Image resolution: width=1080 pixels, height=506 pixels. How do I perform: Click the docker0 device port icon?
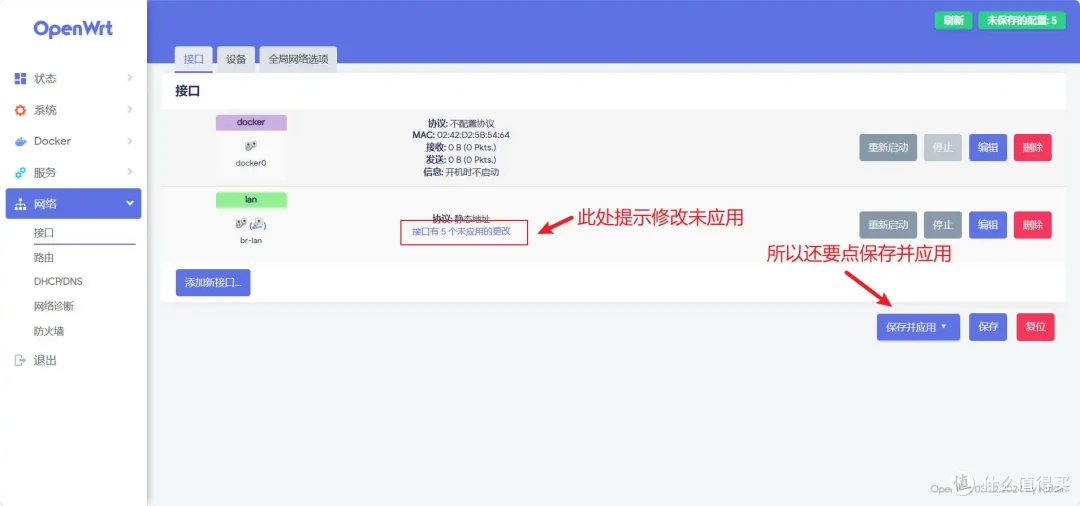(251, 147)
